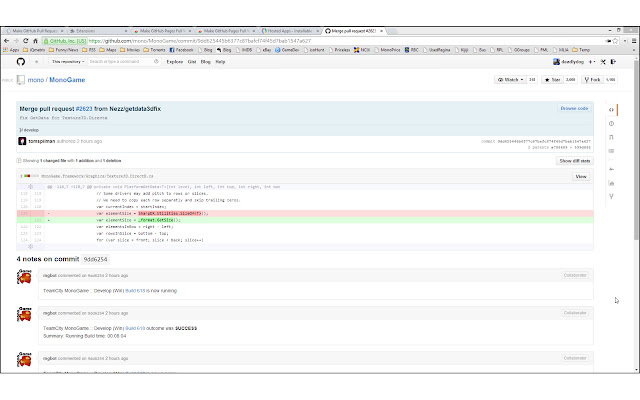This screenshot has height=400, width=640.
Task: Click the deleted elementSize diff line
Action: (x=305, y=213)
